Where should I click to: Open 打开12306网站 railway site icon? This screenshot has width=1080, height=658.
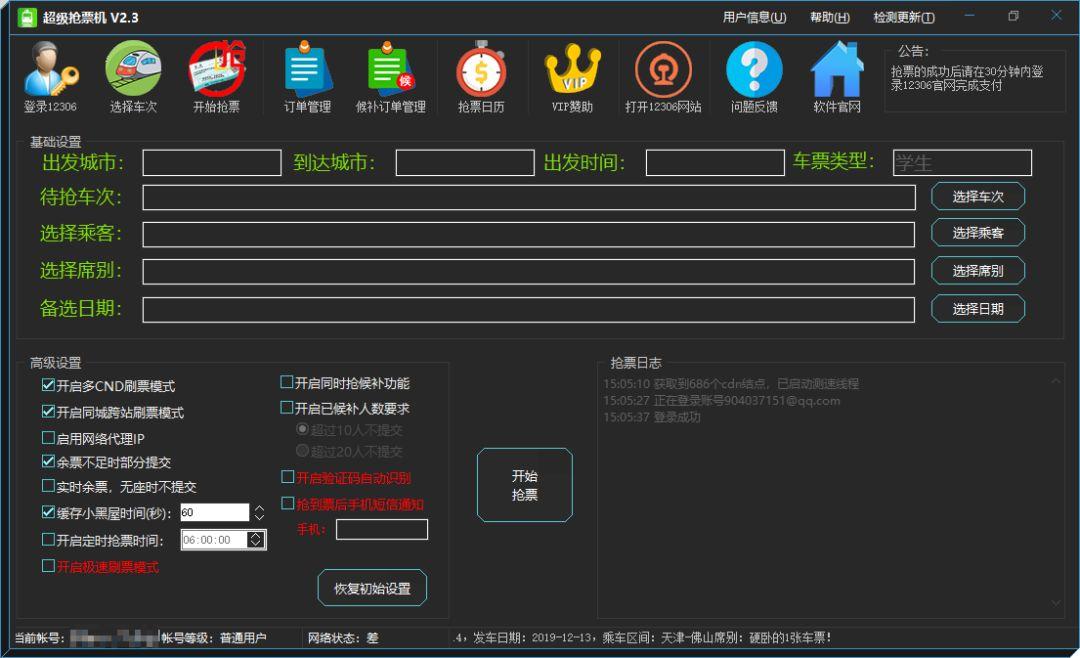[663, 70]
